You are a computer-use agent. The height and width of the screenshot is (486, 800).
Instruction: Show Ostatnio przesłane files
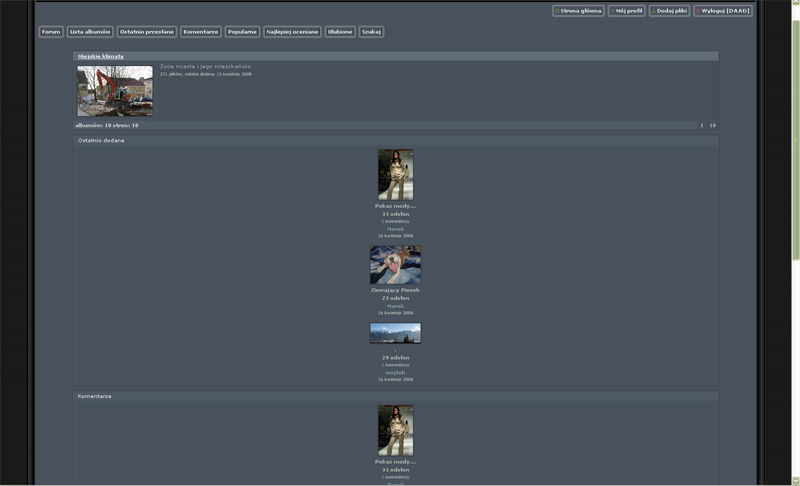[x=146, y=32]
